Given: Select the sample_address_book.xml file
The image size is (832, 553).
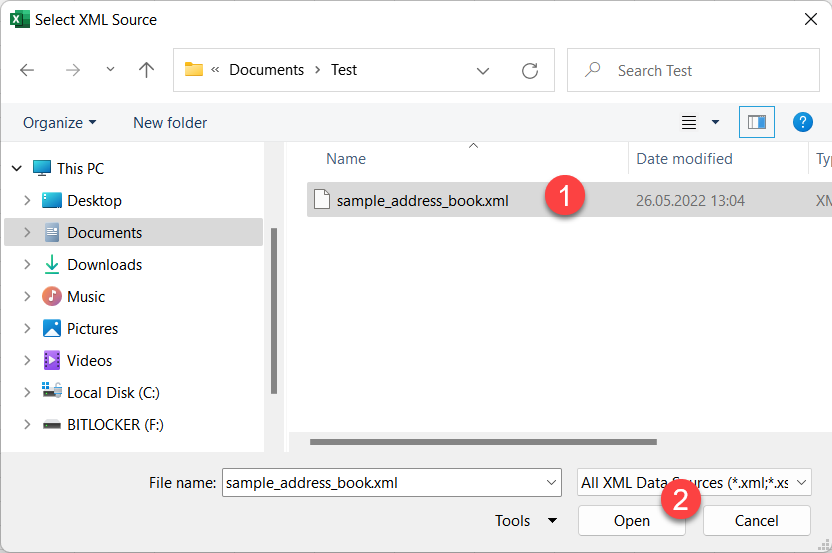Looking at the screenshot, I should pyautogui.click(x=422, y=200).
